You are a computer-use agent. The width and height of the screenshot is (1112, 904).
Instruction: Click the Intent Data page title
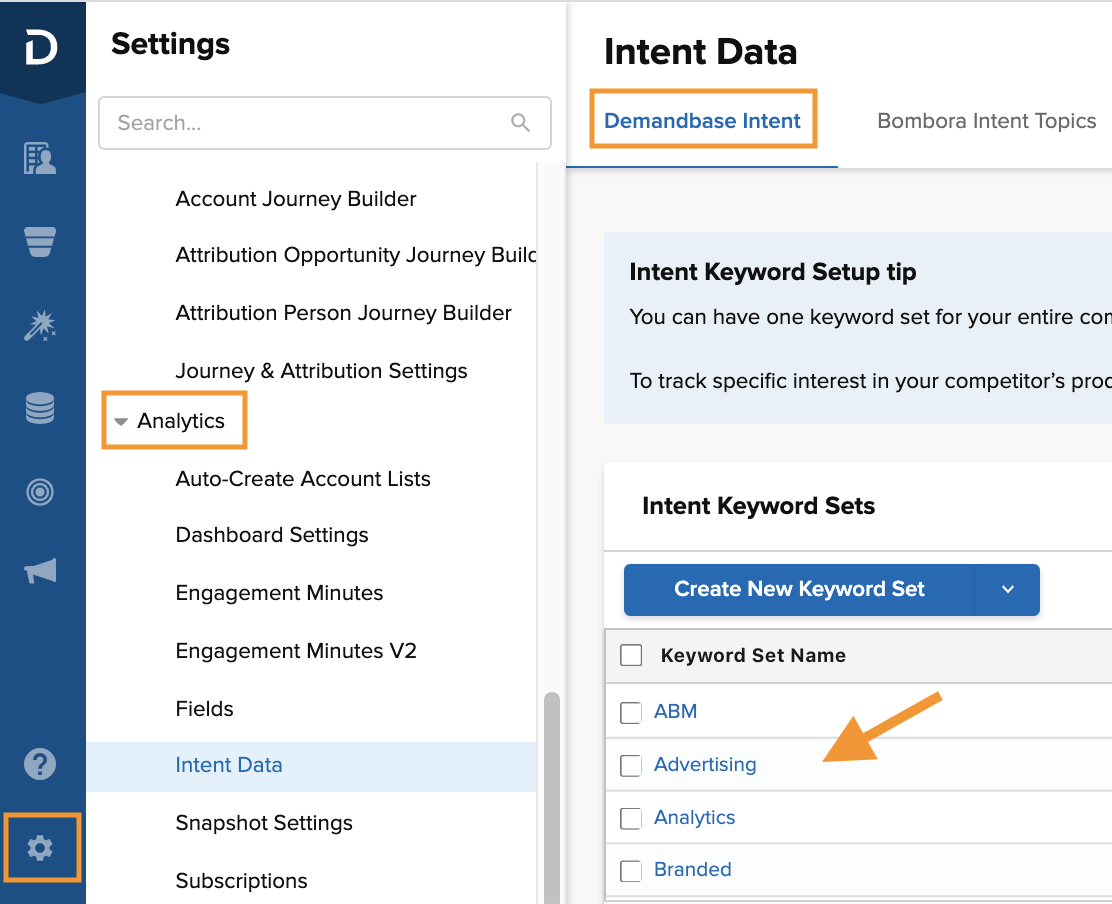(x=701, y=52)
